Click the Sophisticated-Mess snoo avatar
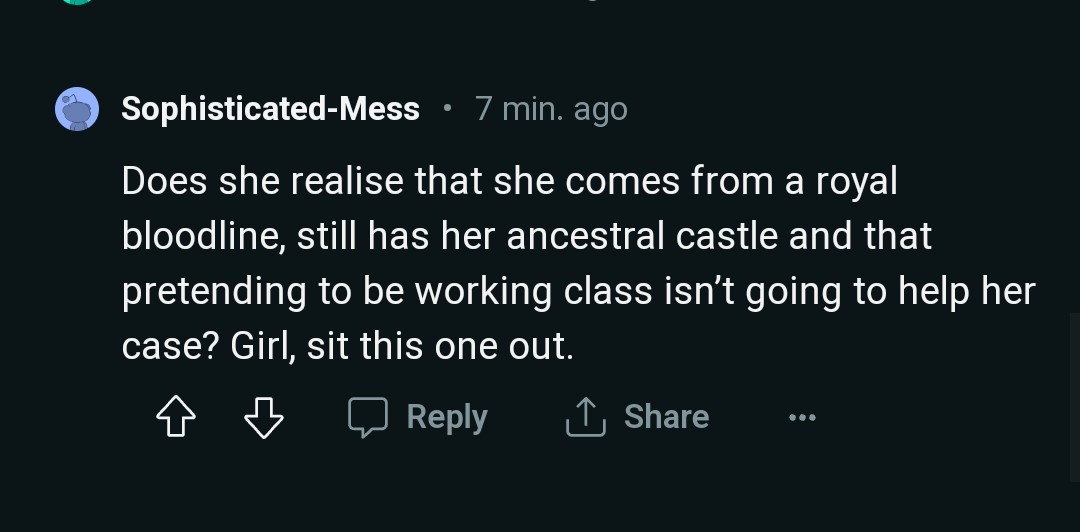Viewport: 1080px width, 532px height. tap(77, 109)
